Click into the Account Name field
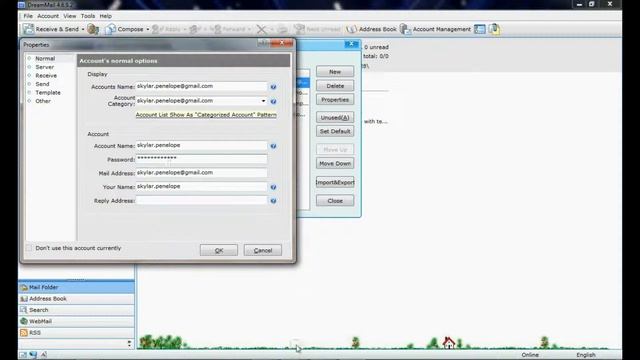 point(201,146)
